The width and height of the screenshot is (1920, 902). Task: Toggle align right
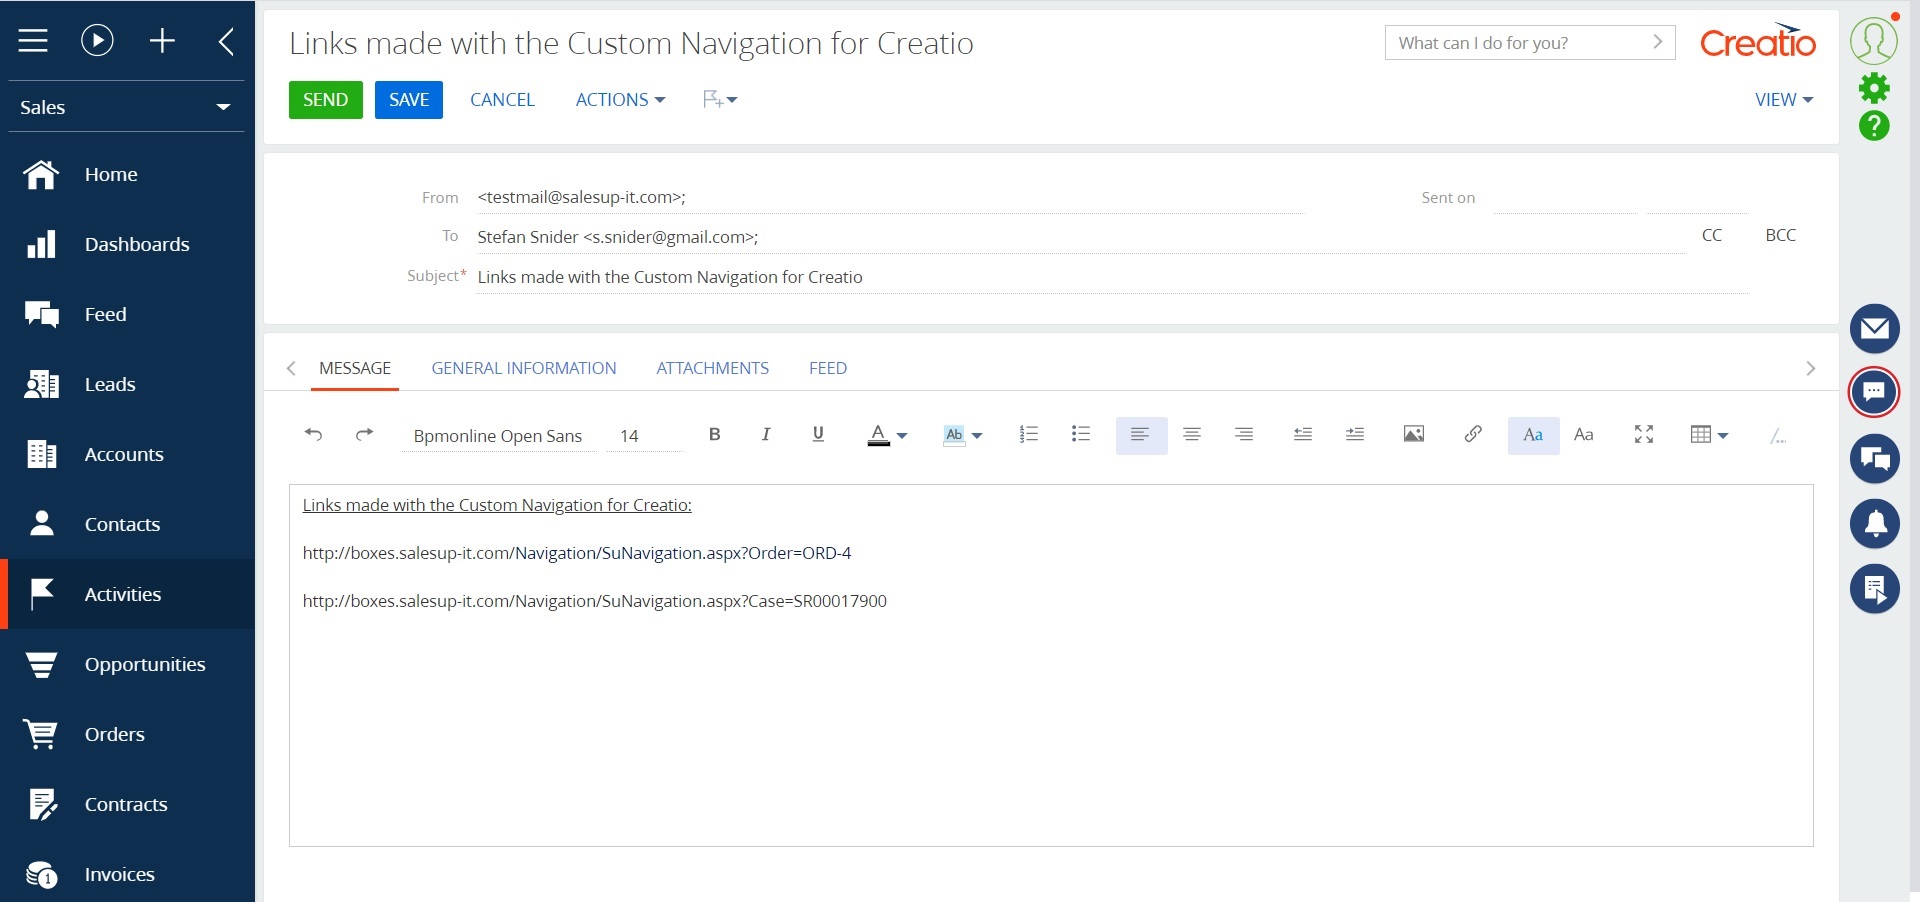click(1244, 434)
